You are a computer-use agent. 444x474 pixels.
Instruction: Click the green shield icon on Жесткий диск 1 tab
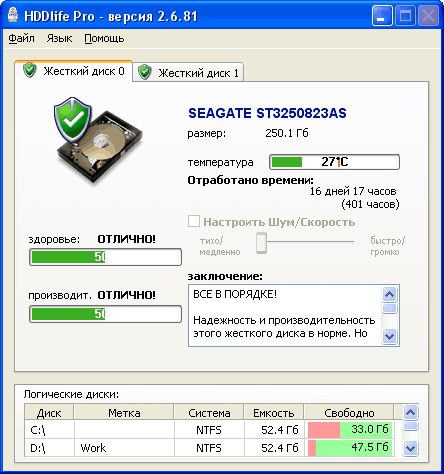tap(145, 72)
